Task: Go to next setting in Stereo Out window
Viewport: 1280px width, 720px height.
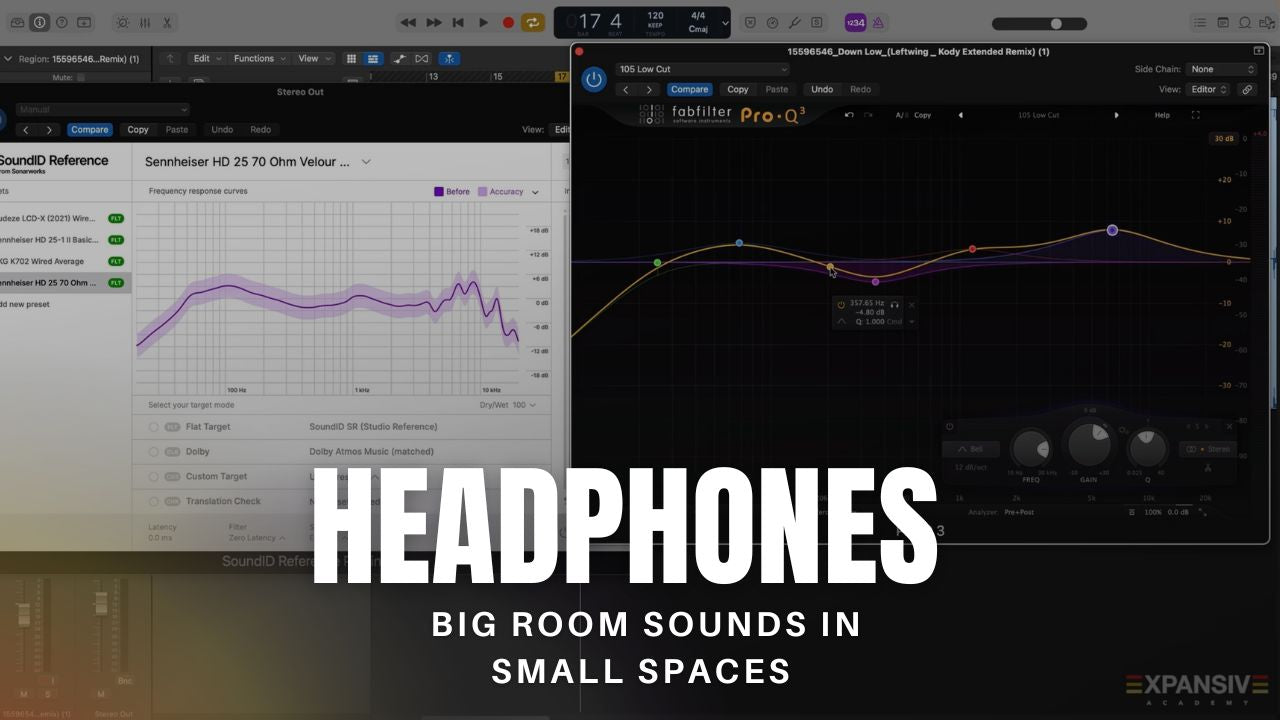Action: [49, 130]
